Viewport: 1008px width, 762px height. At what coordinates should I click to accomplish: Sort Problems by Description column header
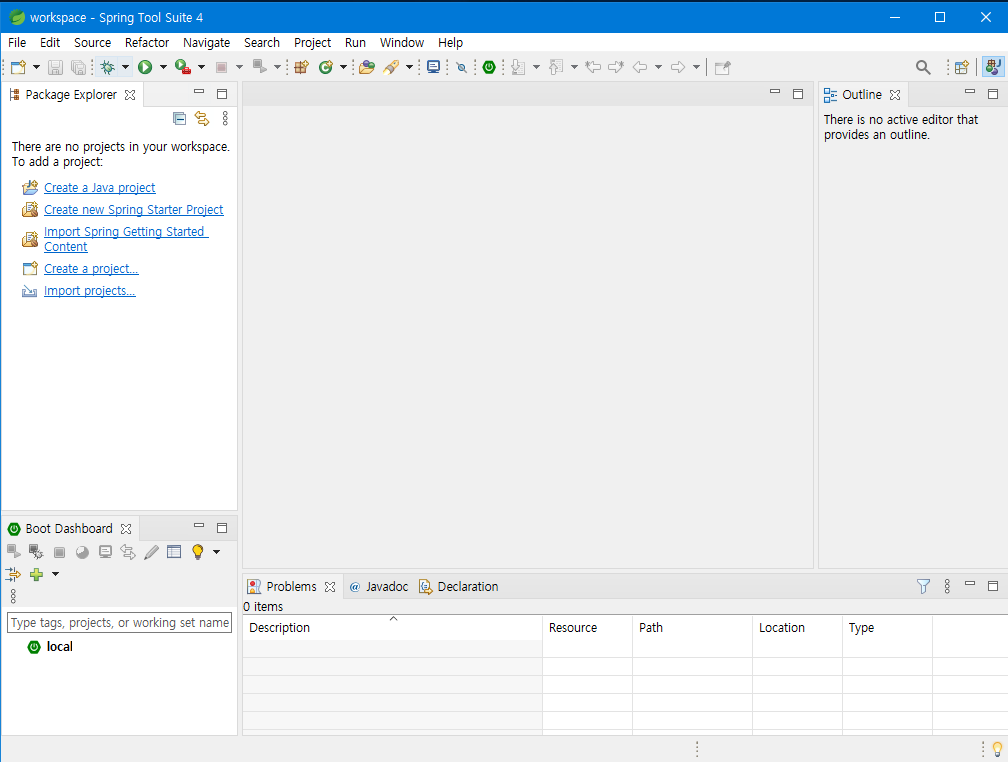pyautogui.click(x=393, y=628)
